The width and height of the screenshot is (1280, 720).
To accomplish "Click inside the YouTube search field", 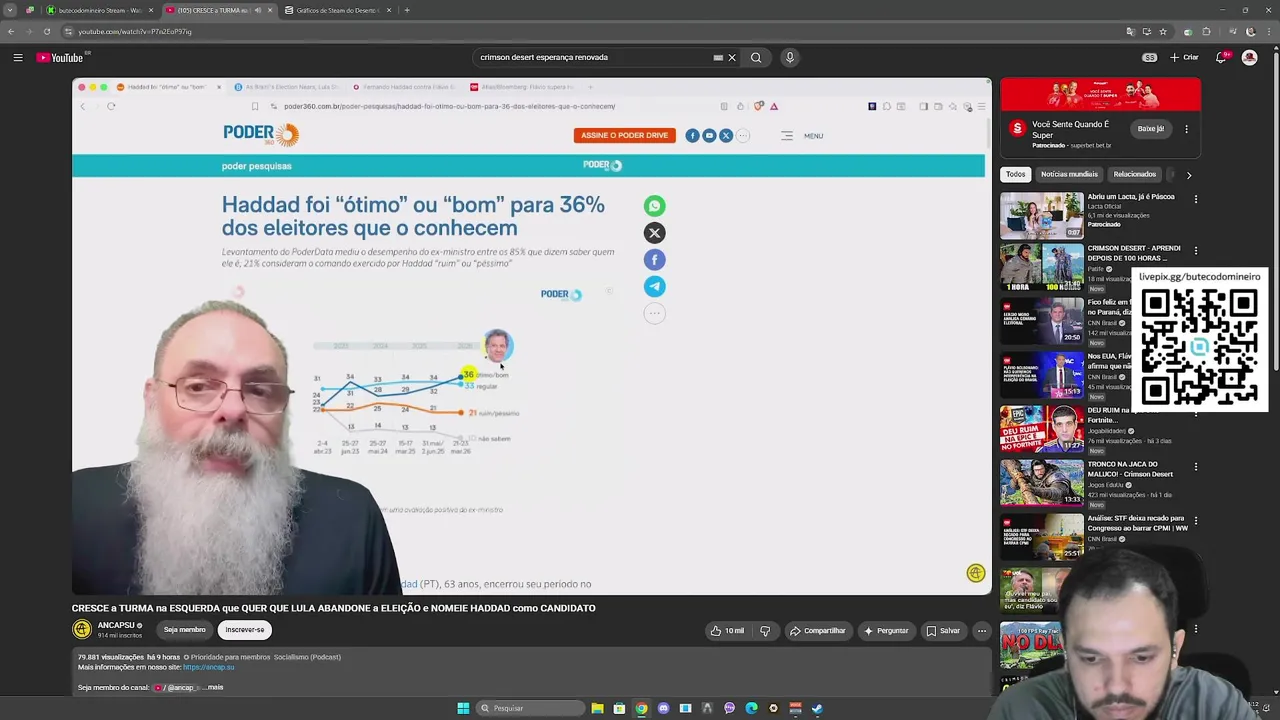I will [595, 58].
